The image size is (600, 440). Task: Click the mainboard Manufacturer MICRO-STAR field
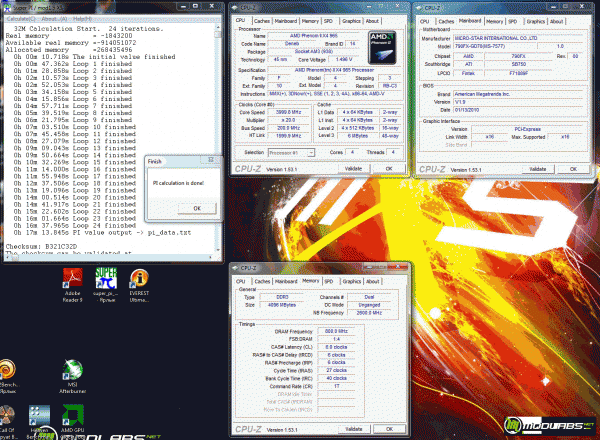click(518, 38)
